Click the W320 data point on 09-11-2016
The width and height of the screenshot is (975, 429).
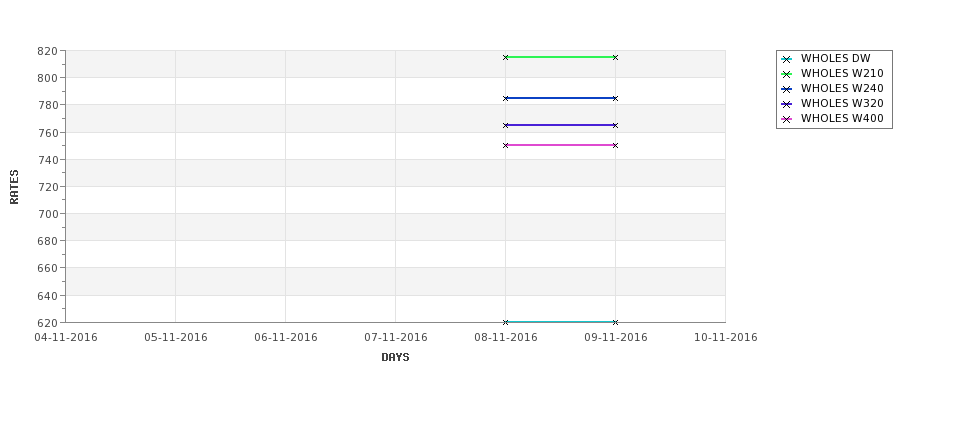point(615,125)
